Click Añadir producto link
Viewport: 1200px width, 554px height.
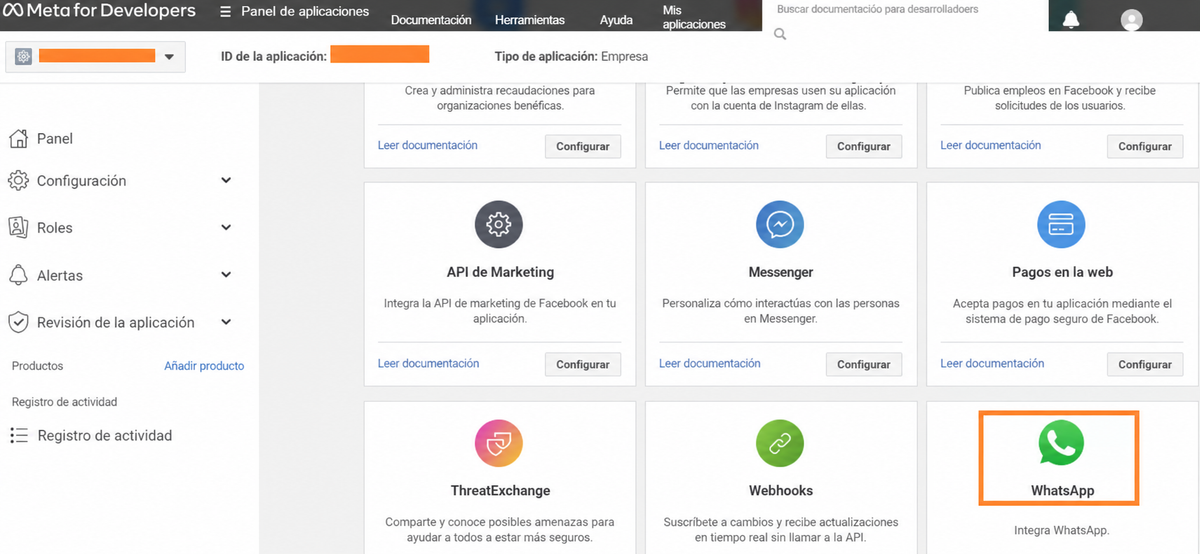click(204, 366)
